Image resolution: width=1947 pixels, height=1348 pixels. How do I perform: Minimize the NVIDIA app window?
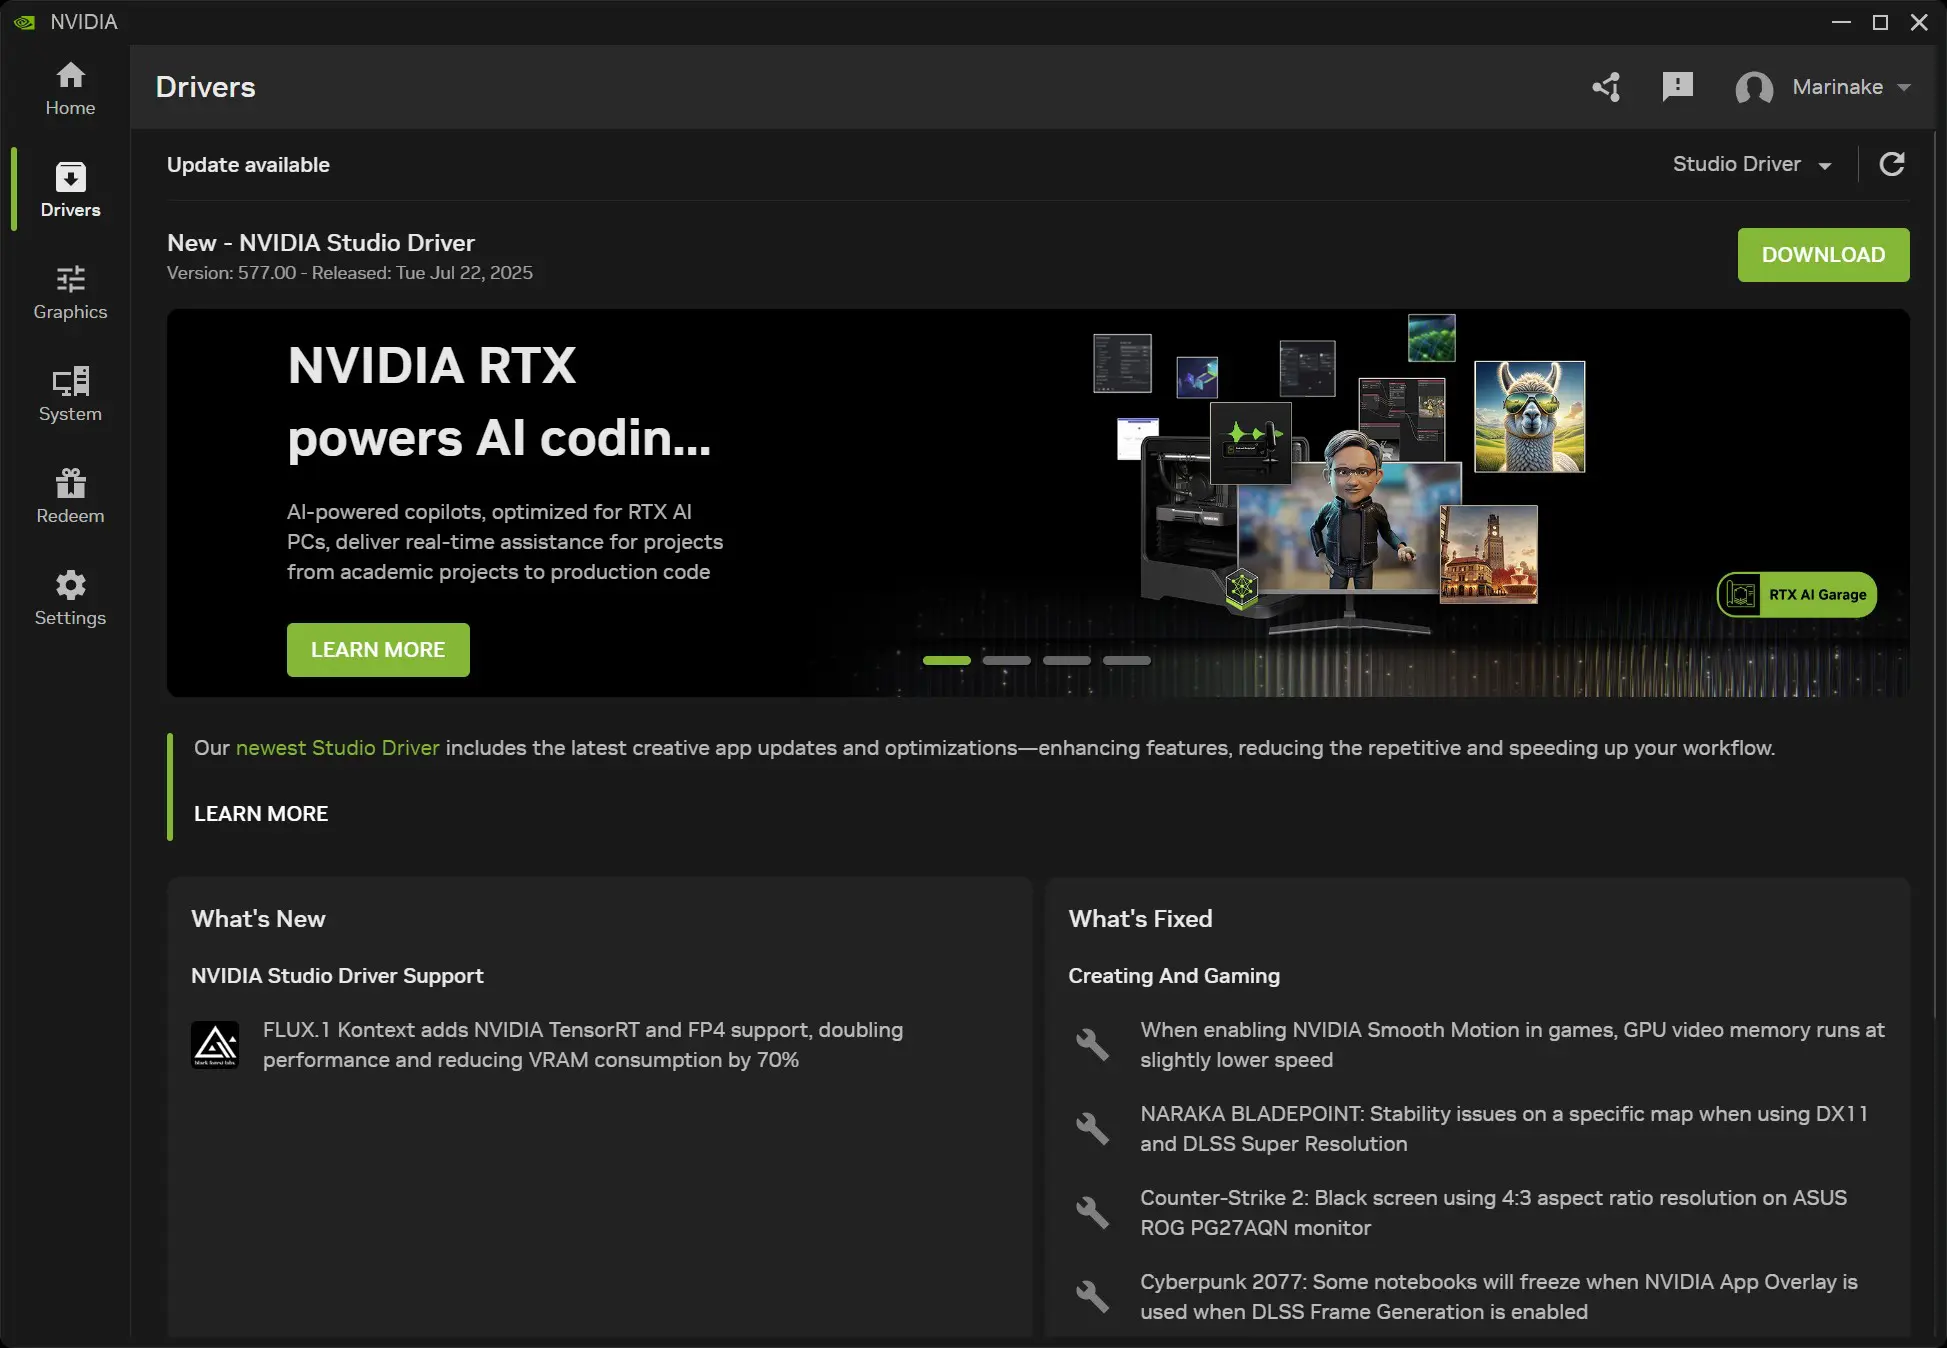tap(1841, 22)
